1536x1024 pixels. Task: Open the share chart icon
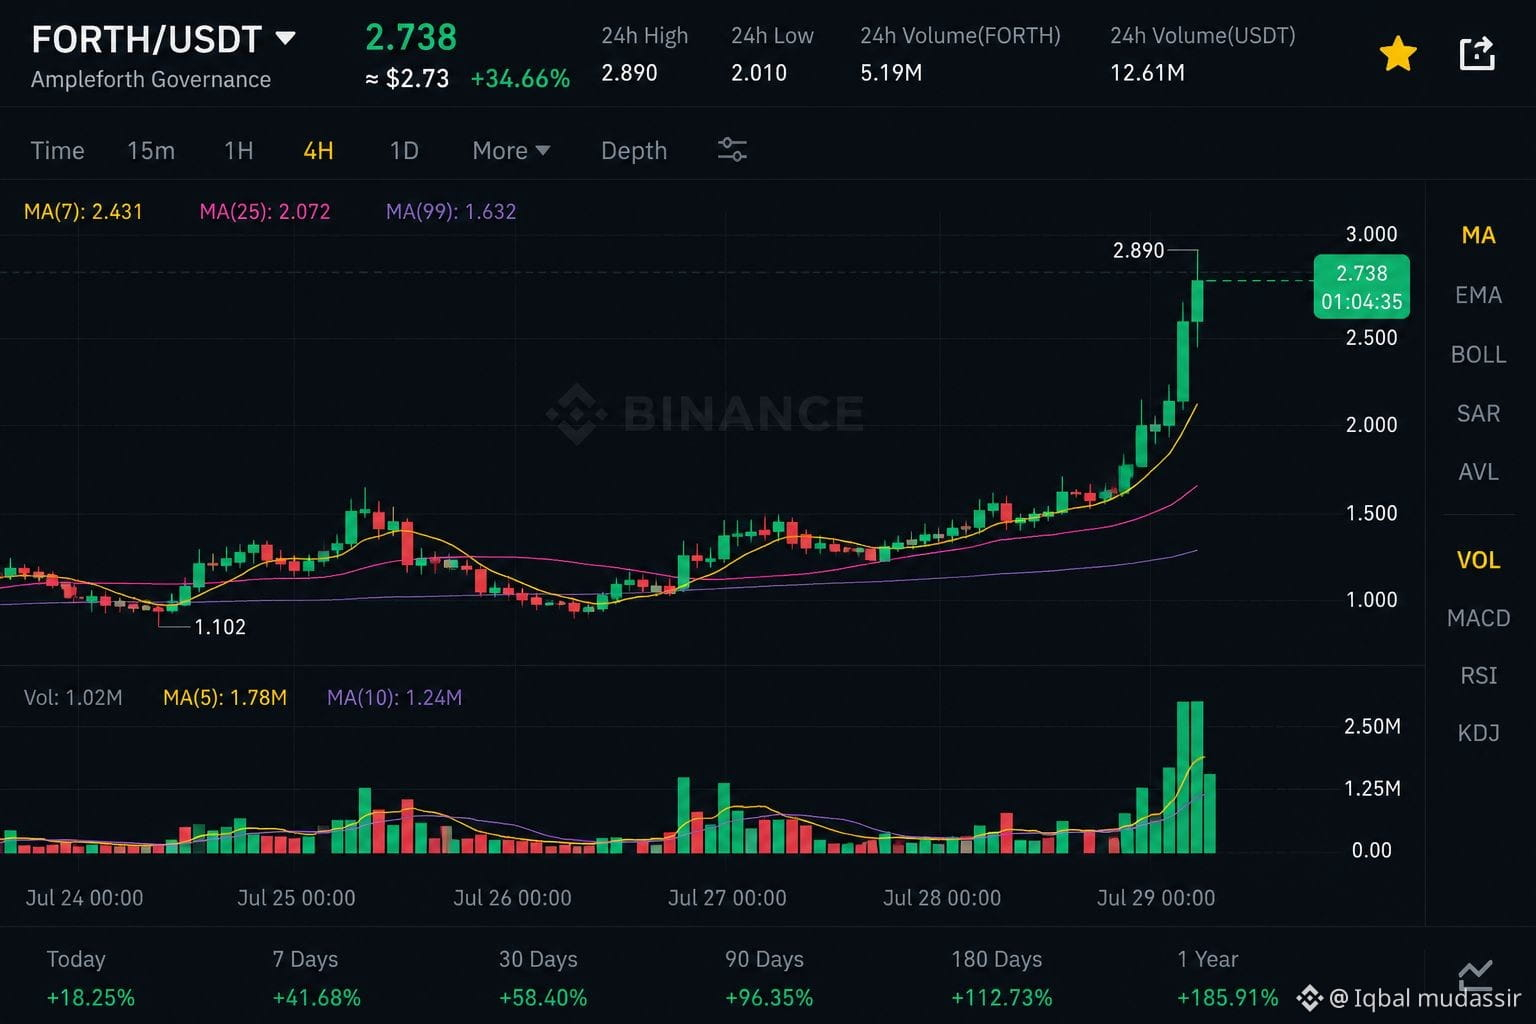(1477, 53)
